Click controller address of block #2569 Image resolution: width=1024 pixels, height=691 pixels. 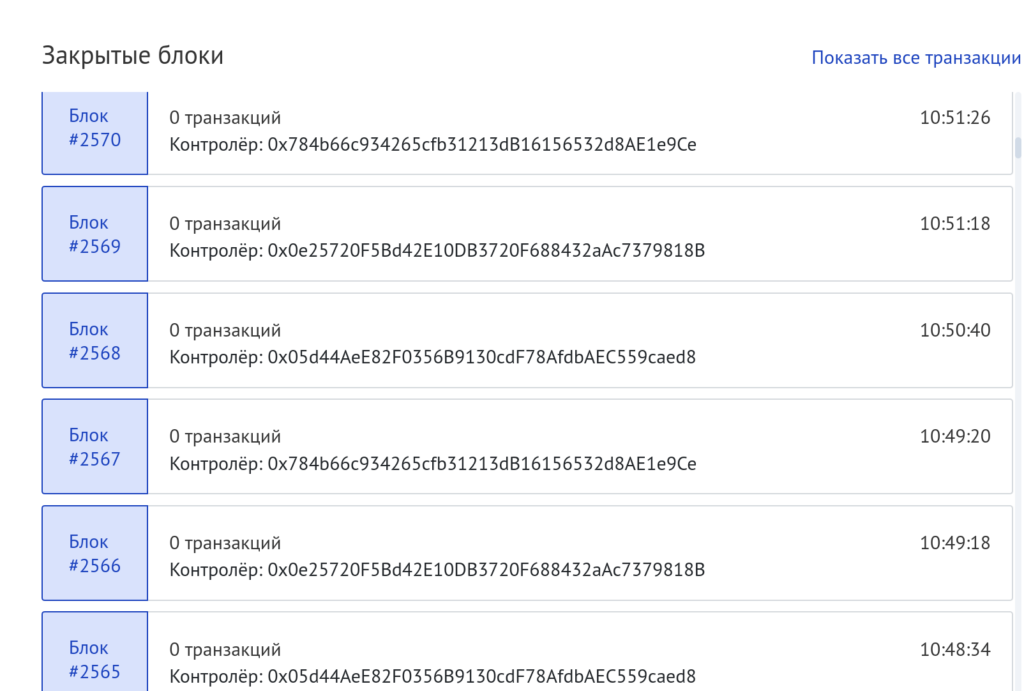tap(486, 250)
